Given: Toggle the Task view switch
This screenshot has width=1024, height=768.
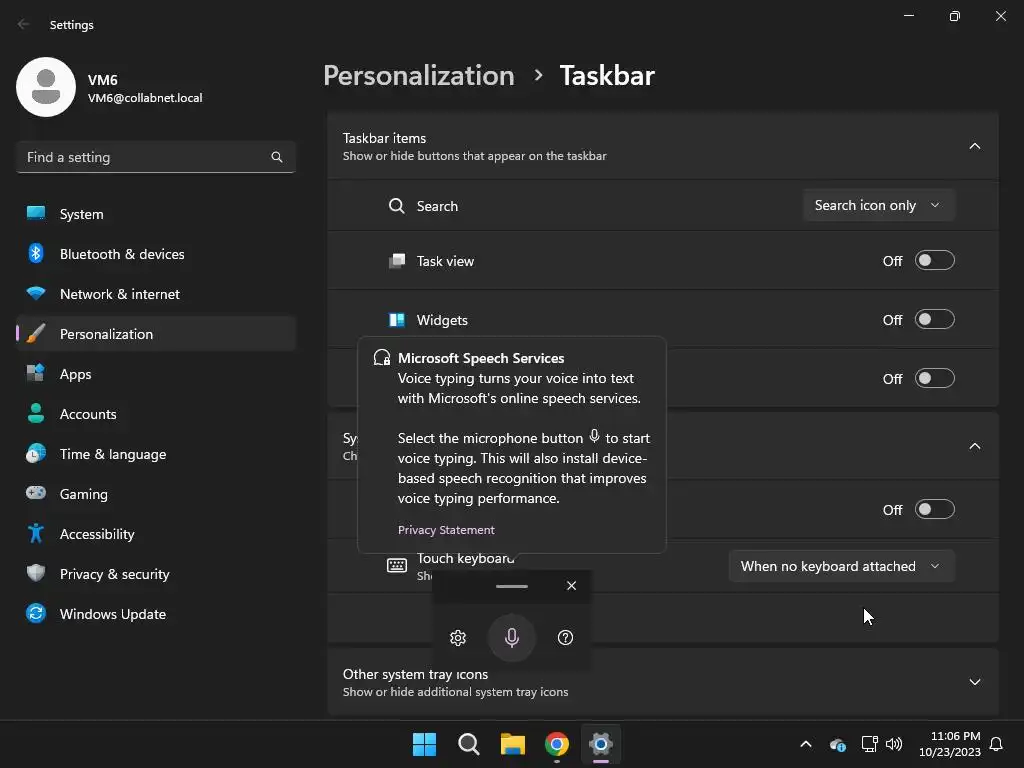Looking at the screenshot, I should [935, 261].
